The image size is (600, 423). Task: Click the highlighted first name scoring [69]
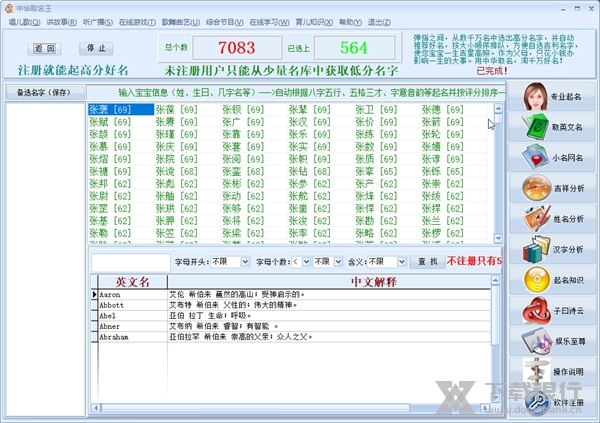coord(121,109)
